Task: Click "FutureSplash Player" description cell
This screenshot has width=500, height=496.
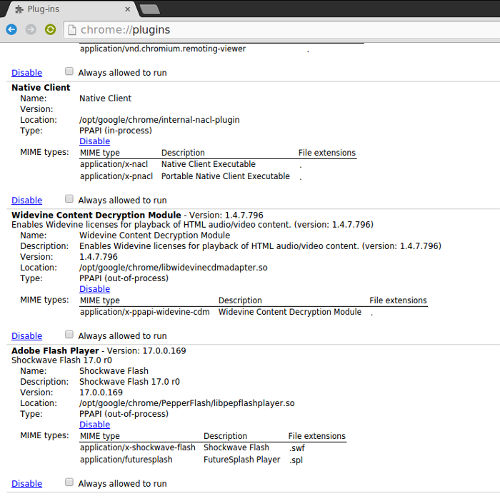Action: (x=242, y=459)
